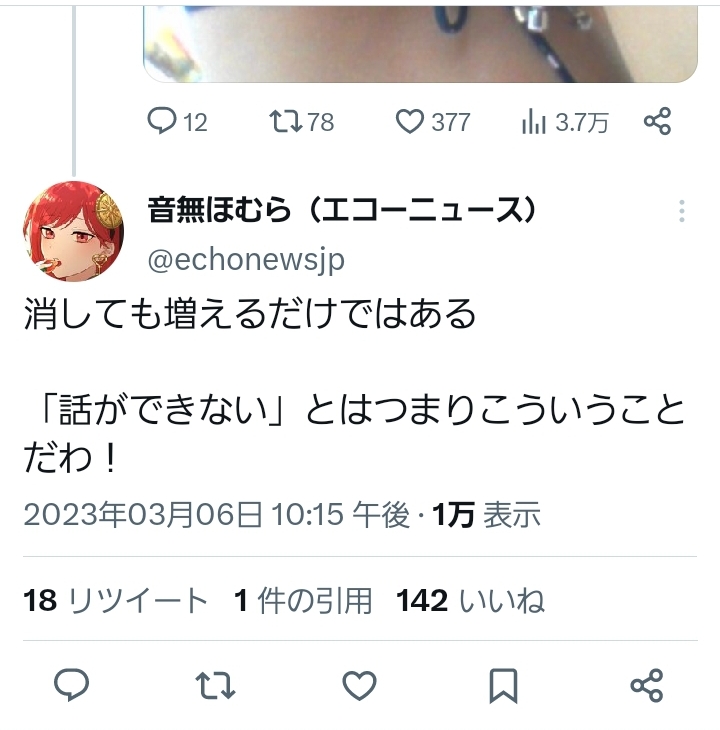
Task: View analytics showing 3.7万 impressions
Action: pos(565,122)
